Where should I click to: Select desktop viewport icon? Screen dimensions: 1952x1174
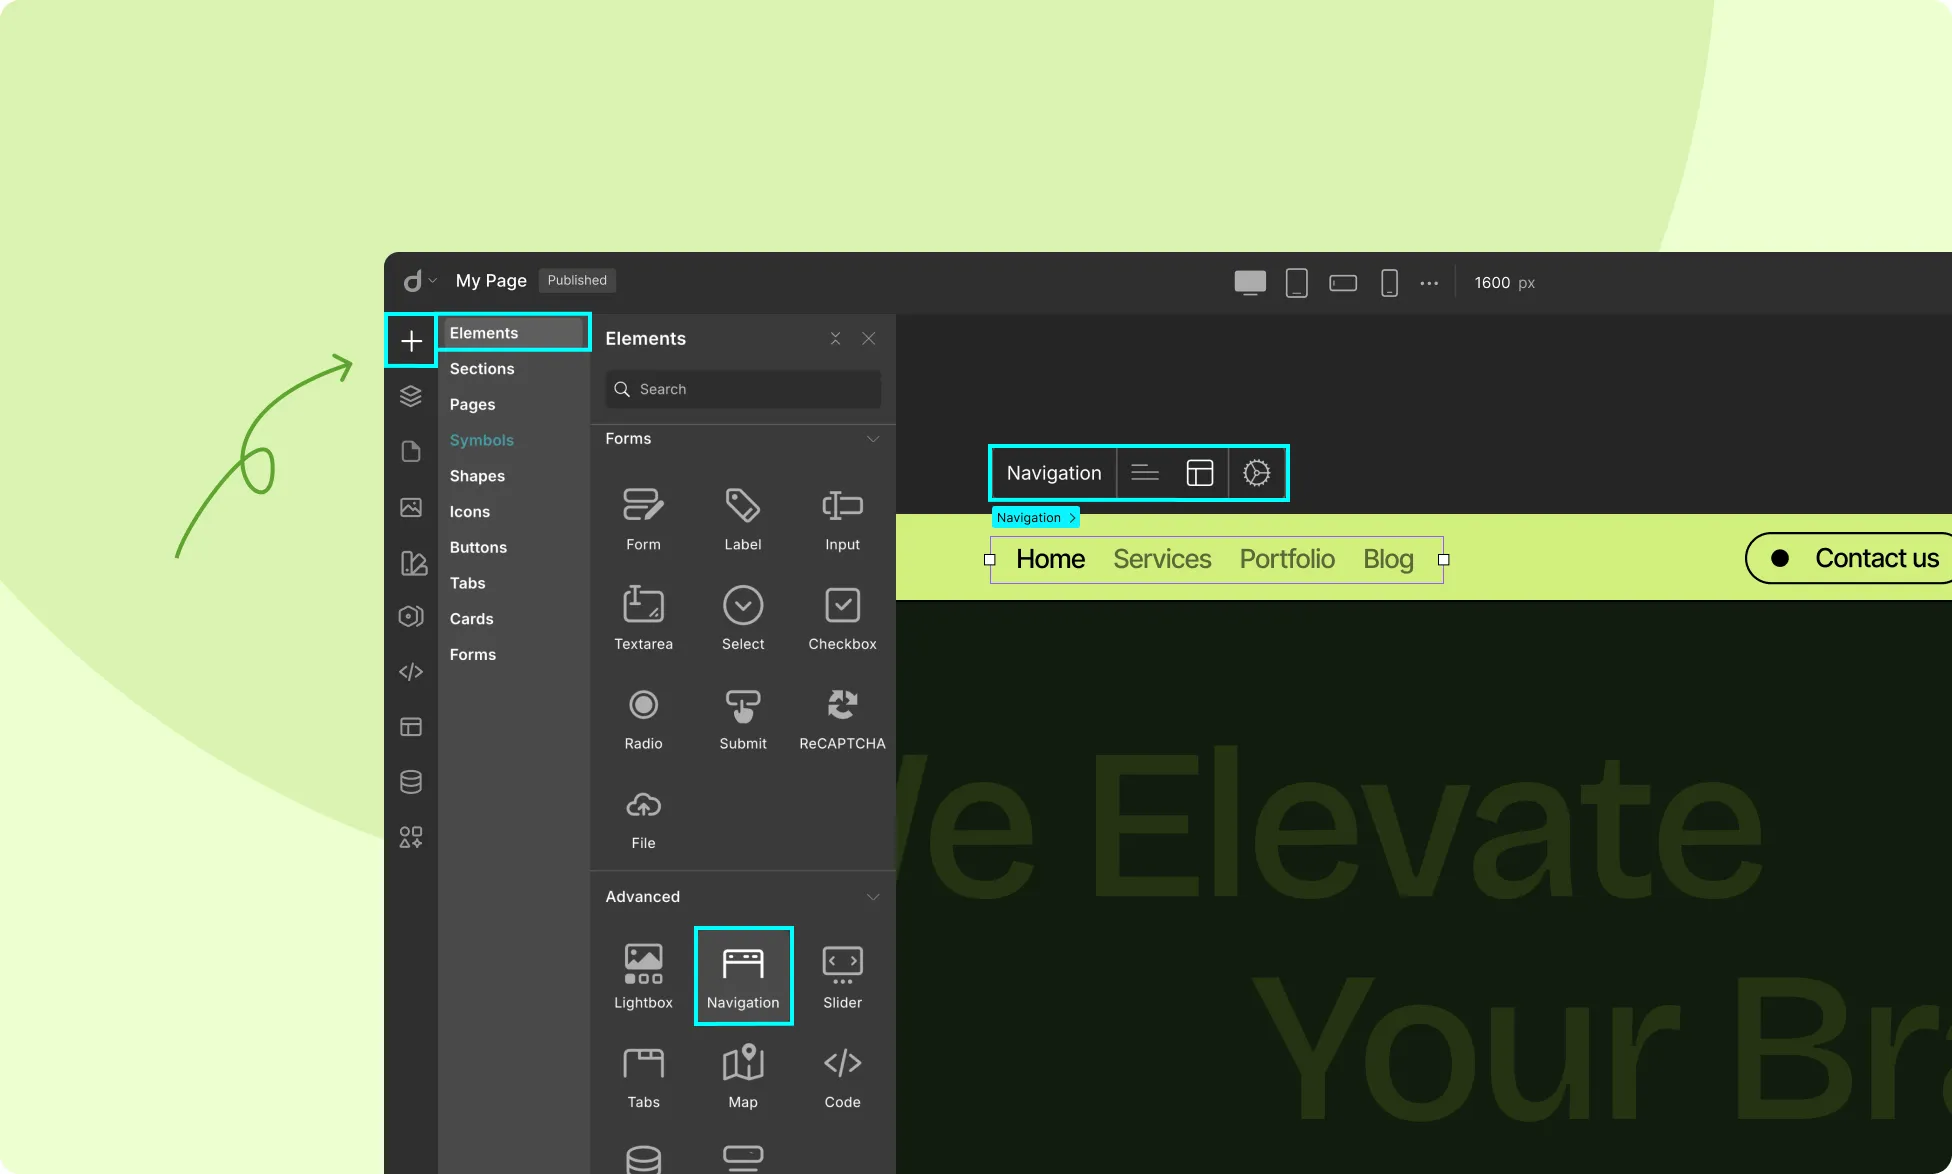coord(1250,283)
